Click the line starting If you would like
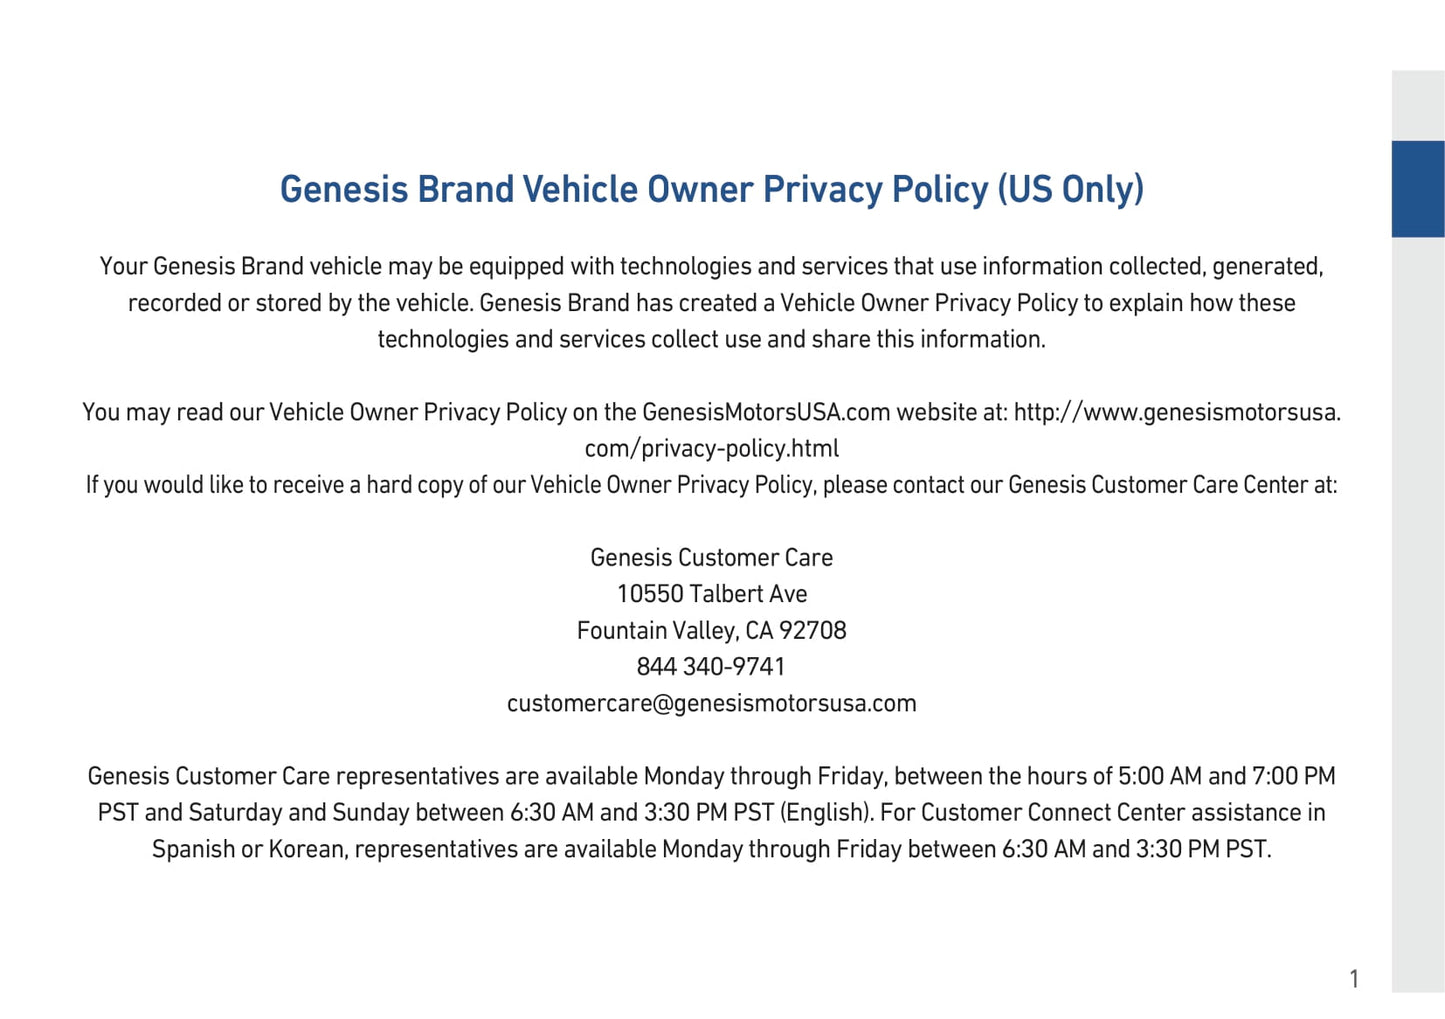 [x=711, y=485]
